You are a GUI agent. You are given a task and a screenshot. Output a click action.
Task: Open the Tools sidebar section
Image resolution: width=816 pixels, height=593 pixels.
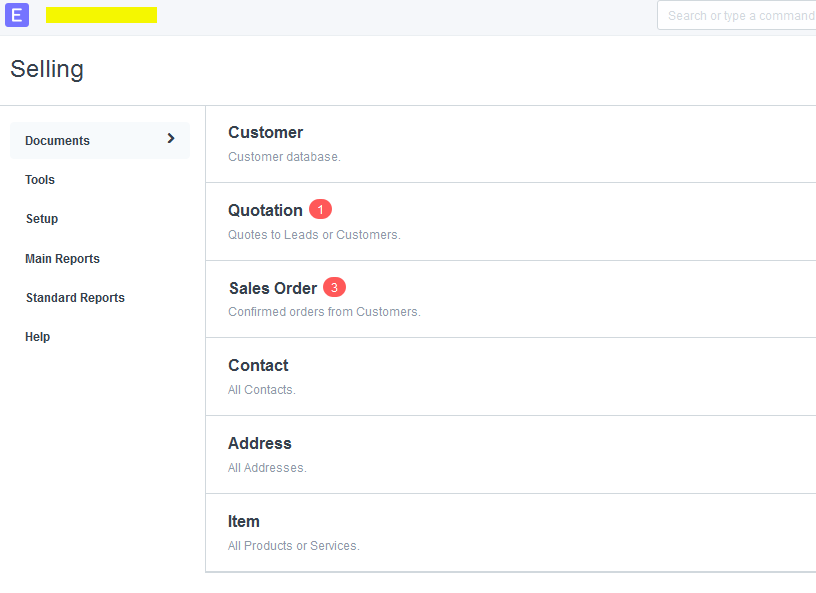pyautogui.click(x=40, y=180)
